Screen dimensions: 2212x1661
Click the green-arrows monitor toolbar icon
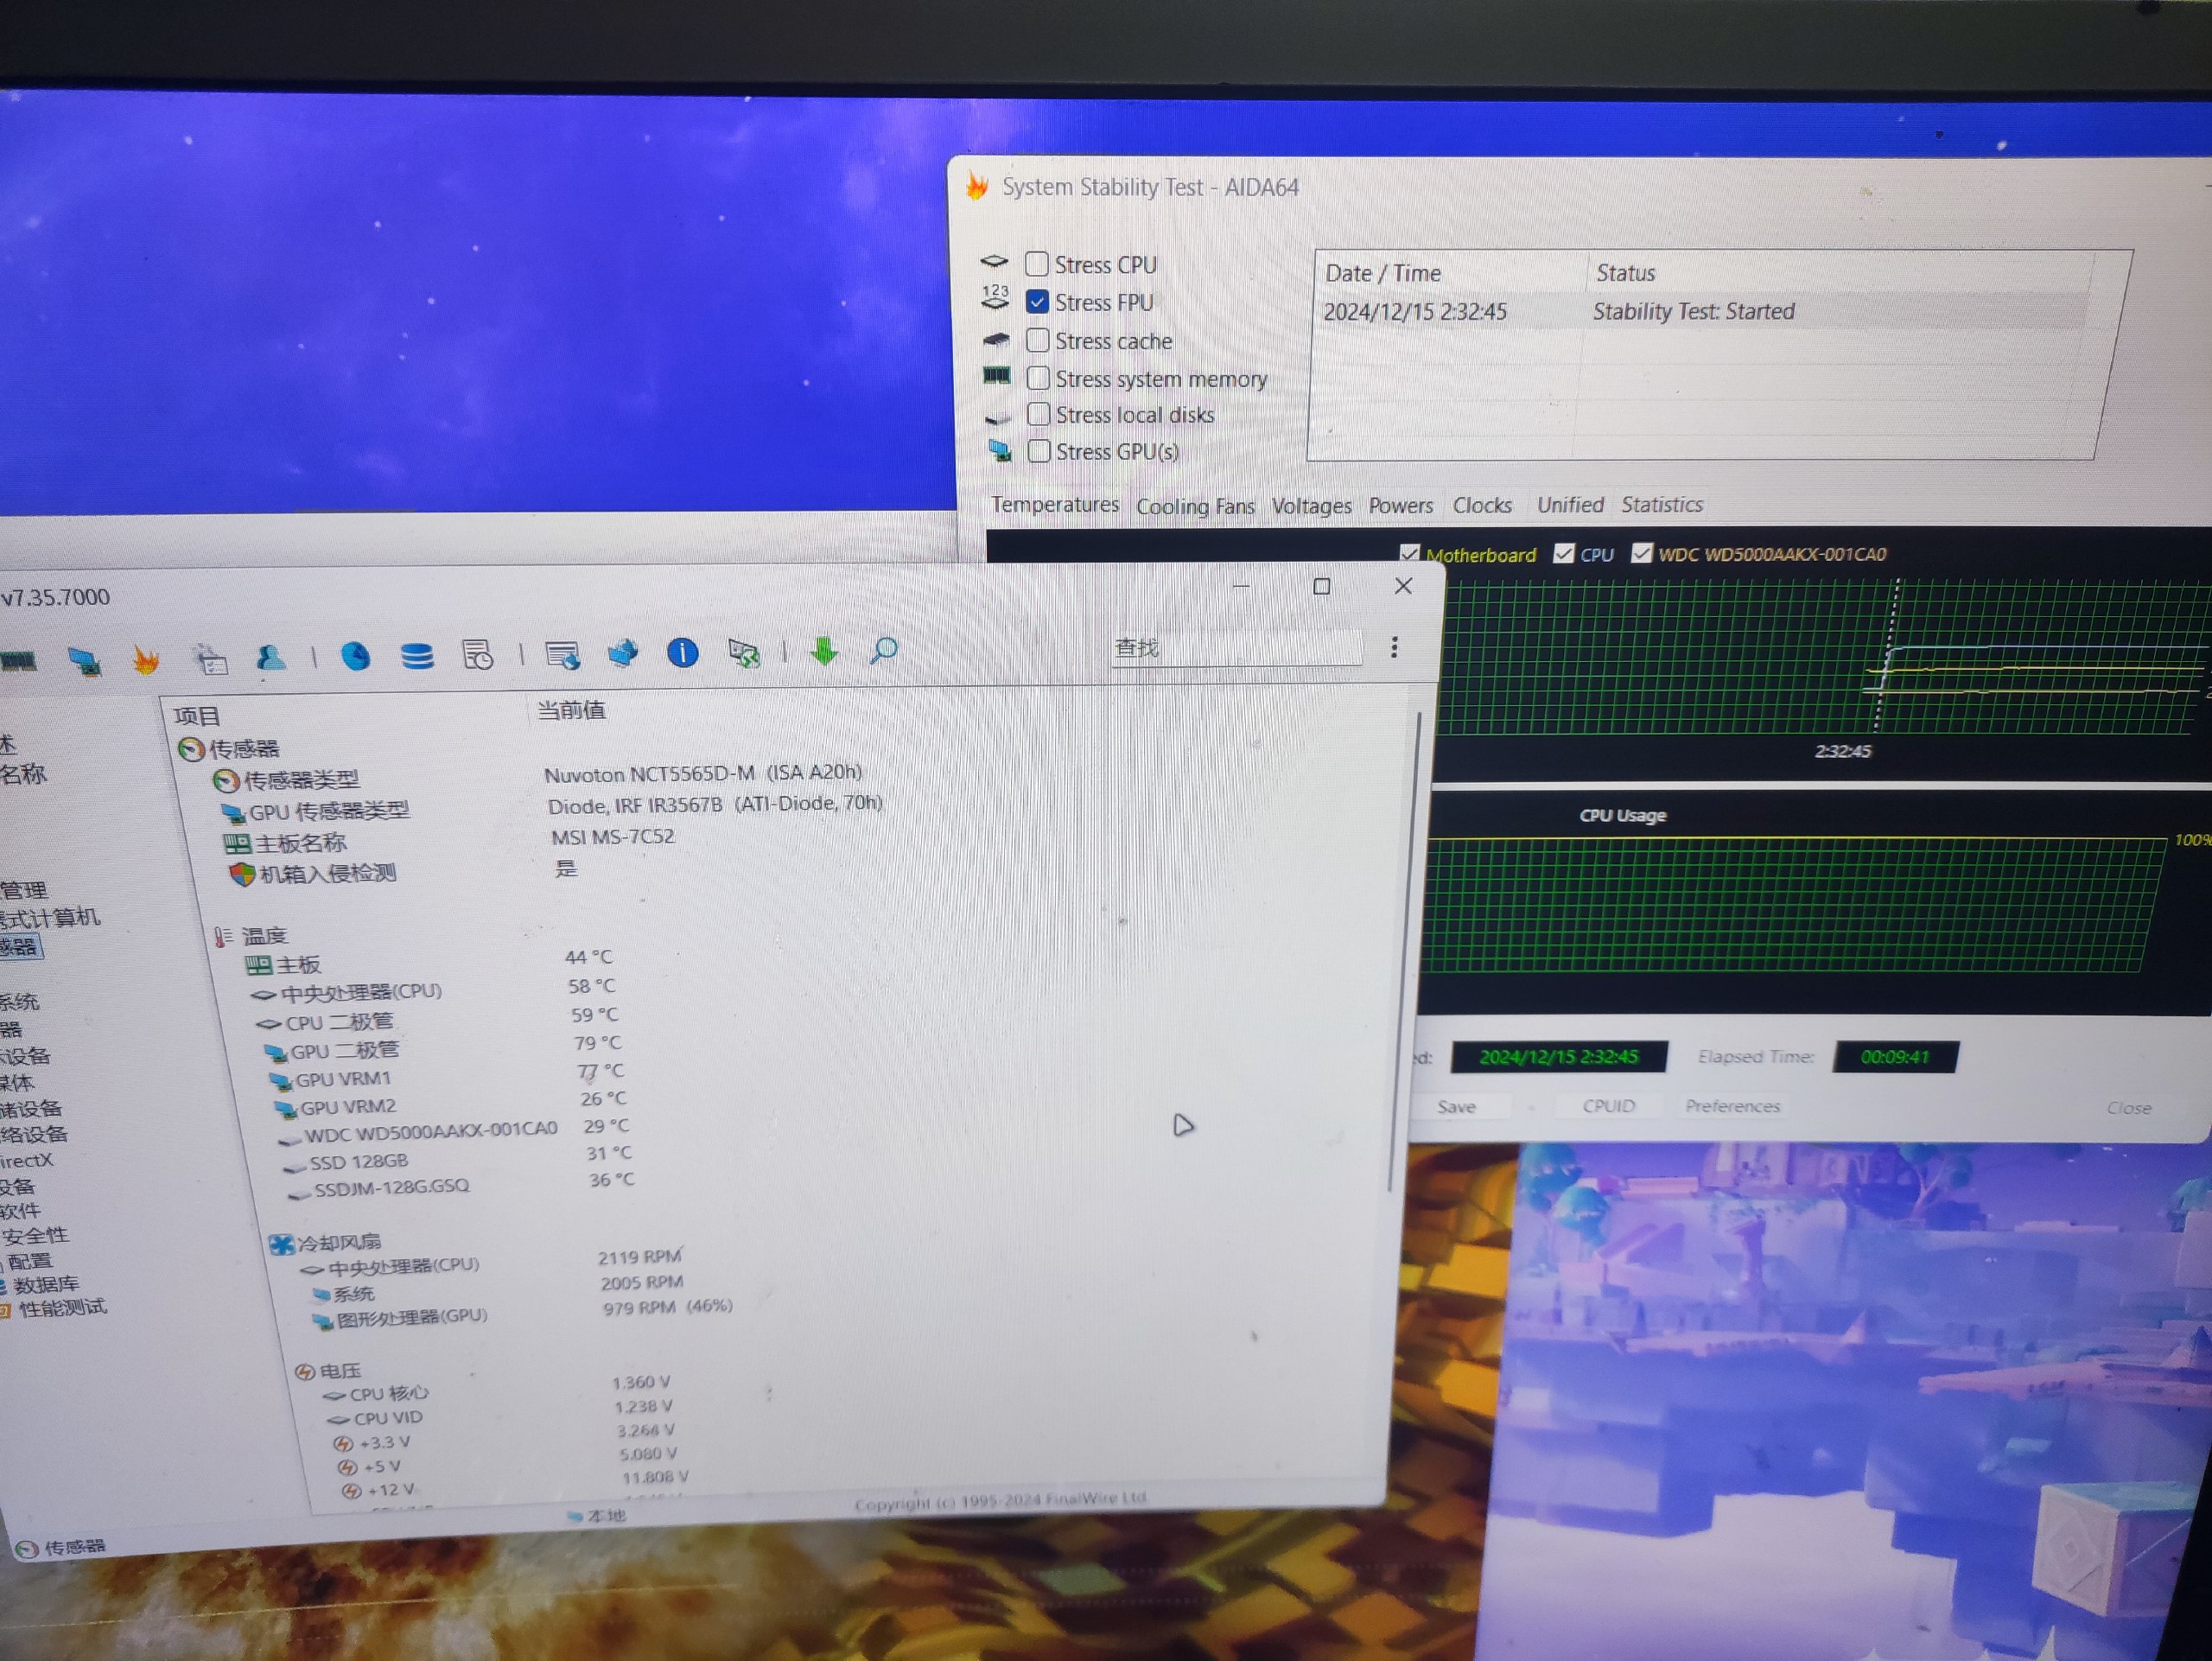pyautogui.click(x=744, y=653)
